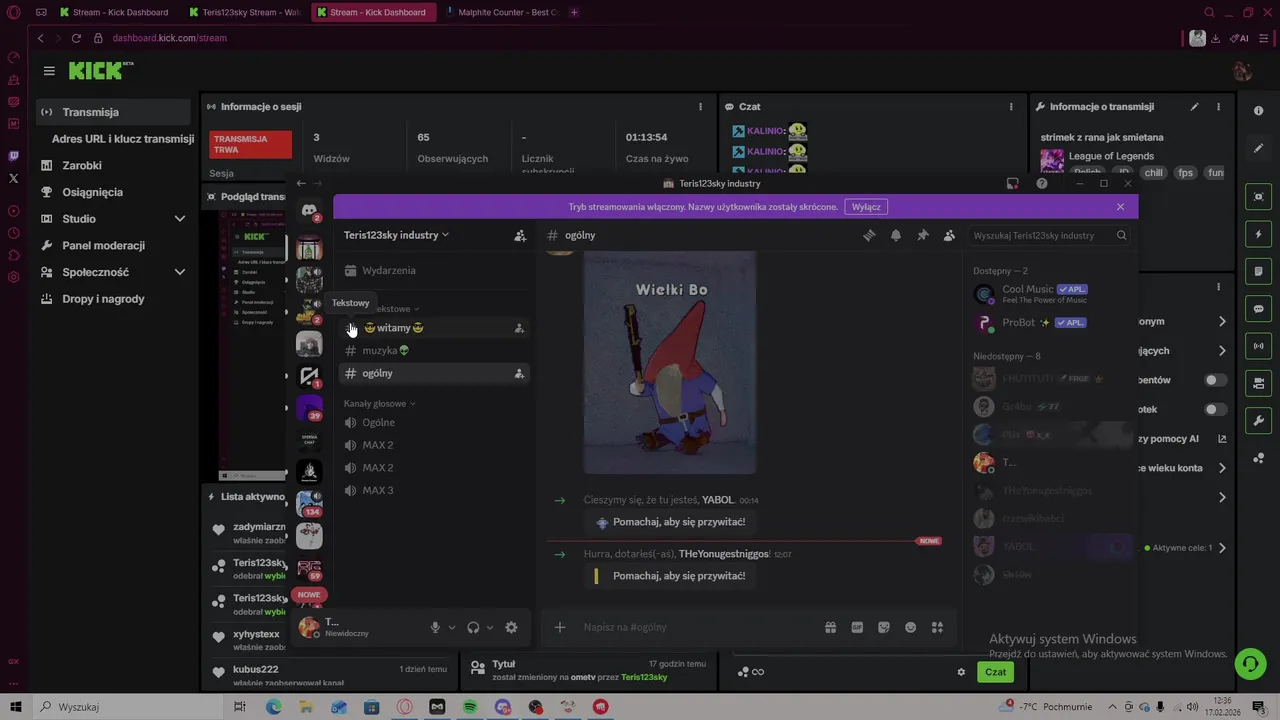Open Transmisja in Kick sidebar
Viewport: 1280px width, 720px height.
click(112, 112)
